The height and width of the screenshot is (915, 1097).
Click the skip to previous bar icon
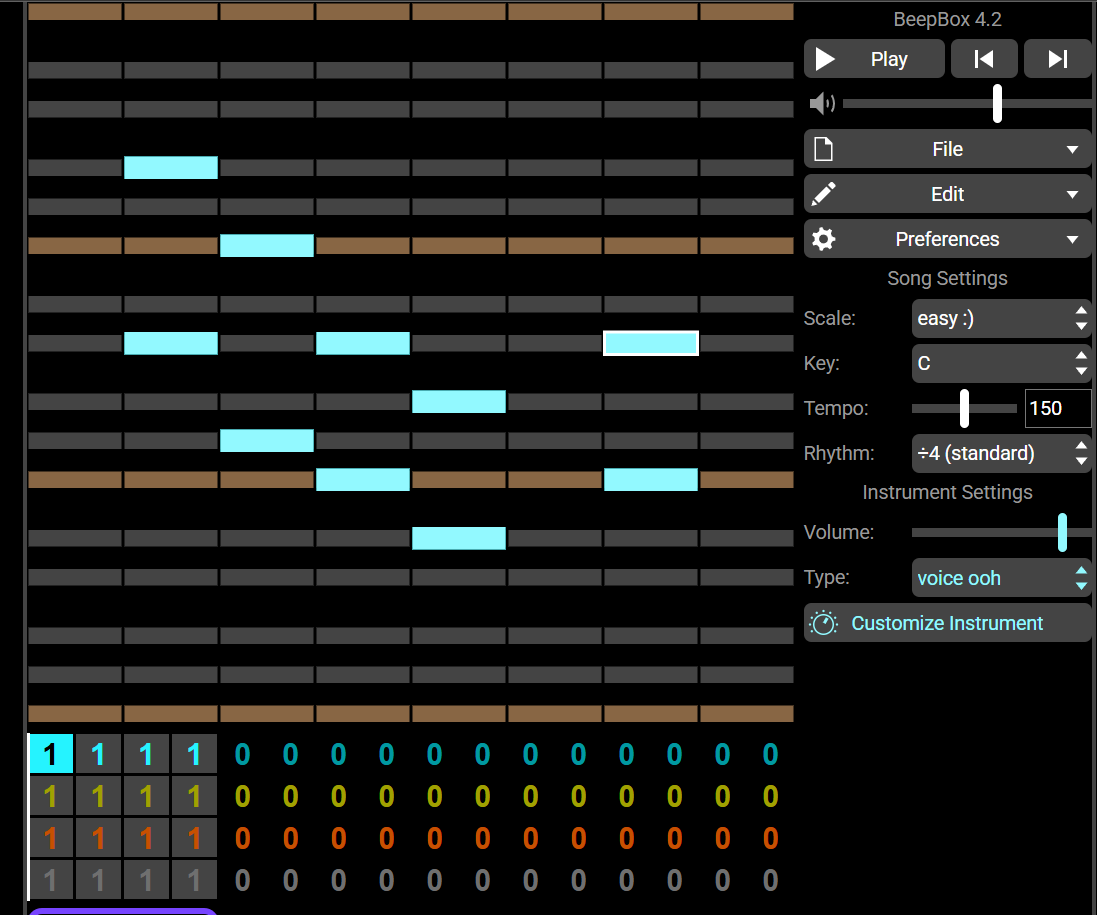coord(984,59)
